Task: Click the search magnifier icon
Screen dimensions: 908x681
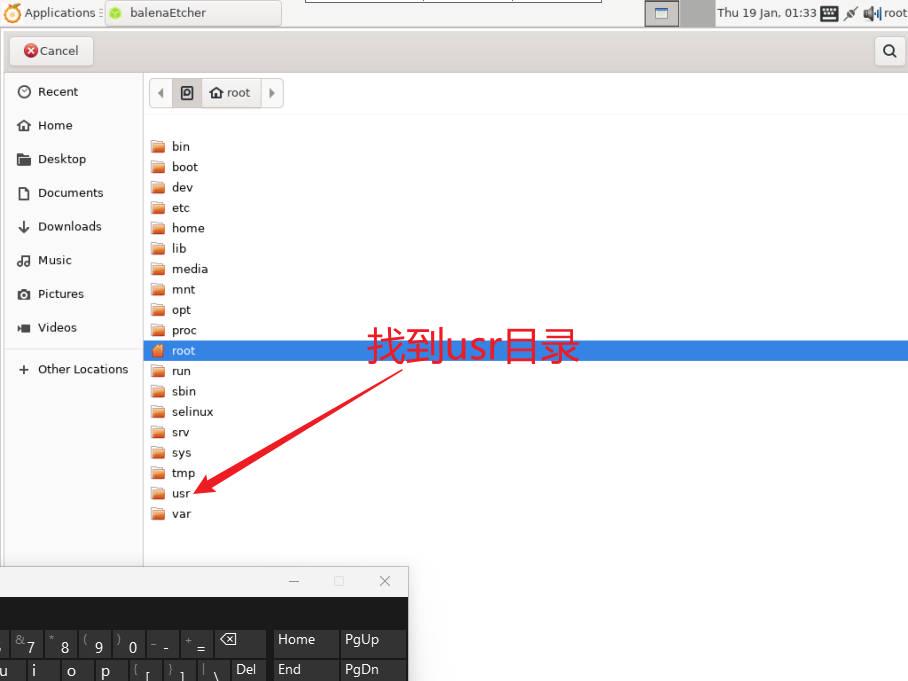Action: tap(889, 51)
